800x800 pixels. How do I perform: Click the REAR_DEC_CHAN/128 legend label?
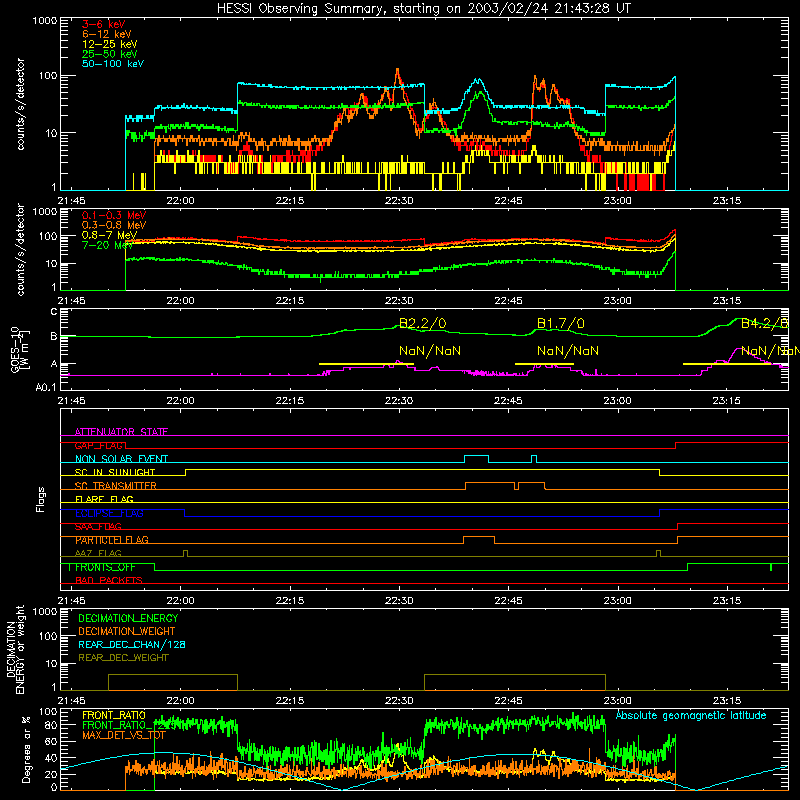click(132, 644)
